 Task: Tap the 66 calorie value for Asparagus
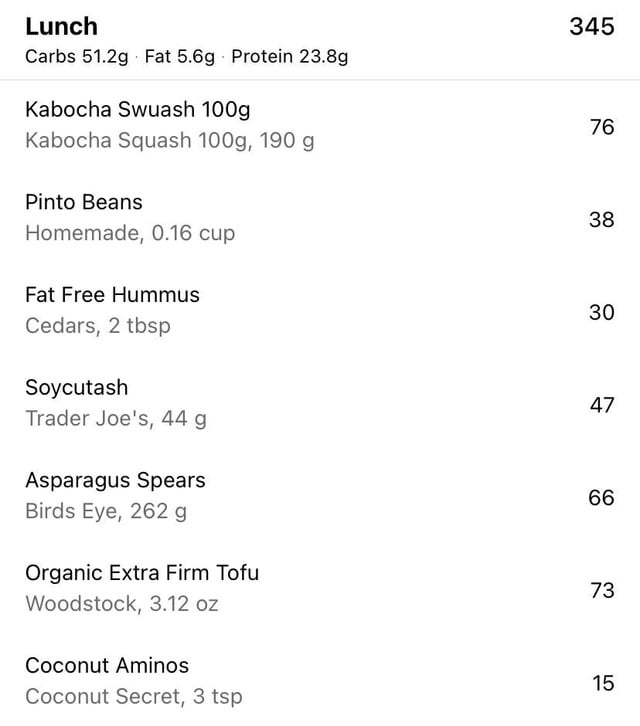(601, 497)
